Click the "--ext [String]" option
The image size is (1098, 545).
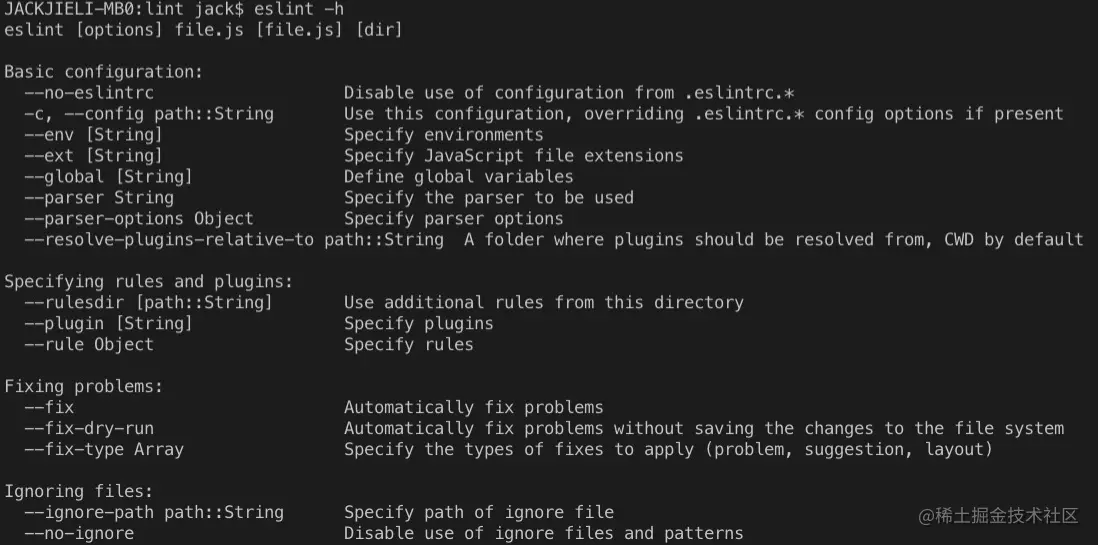point(94,156)
